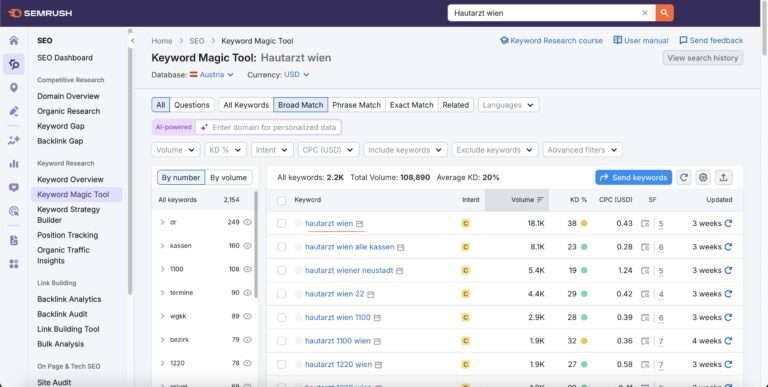Screen dimensions: 768x387
Task: Click the orange search magnifier button
Action: pyautogui.click(x=664, y=13)
